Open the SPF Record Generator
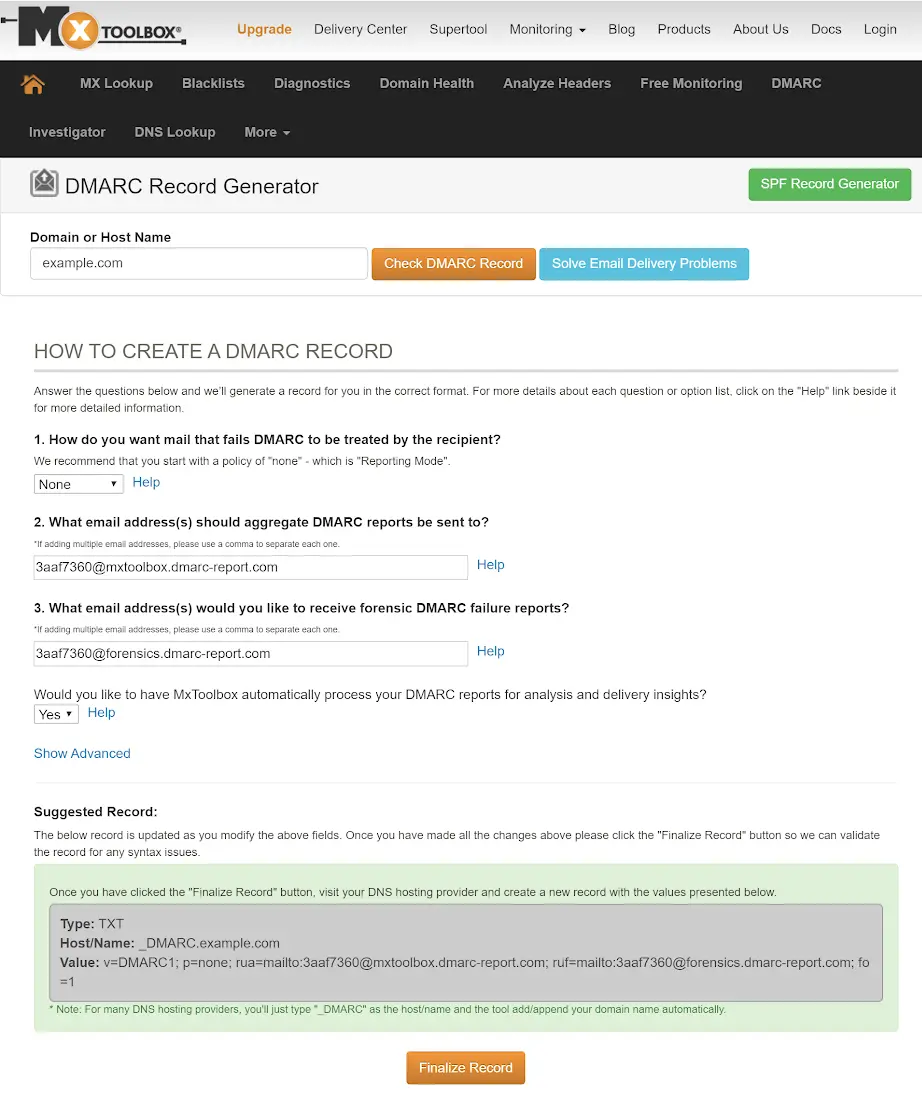Viewport: 922px width, 1112px height. pyautogui.click(x=829, y=184)
